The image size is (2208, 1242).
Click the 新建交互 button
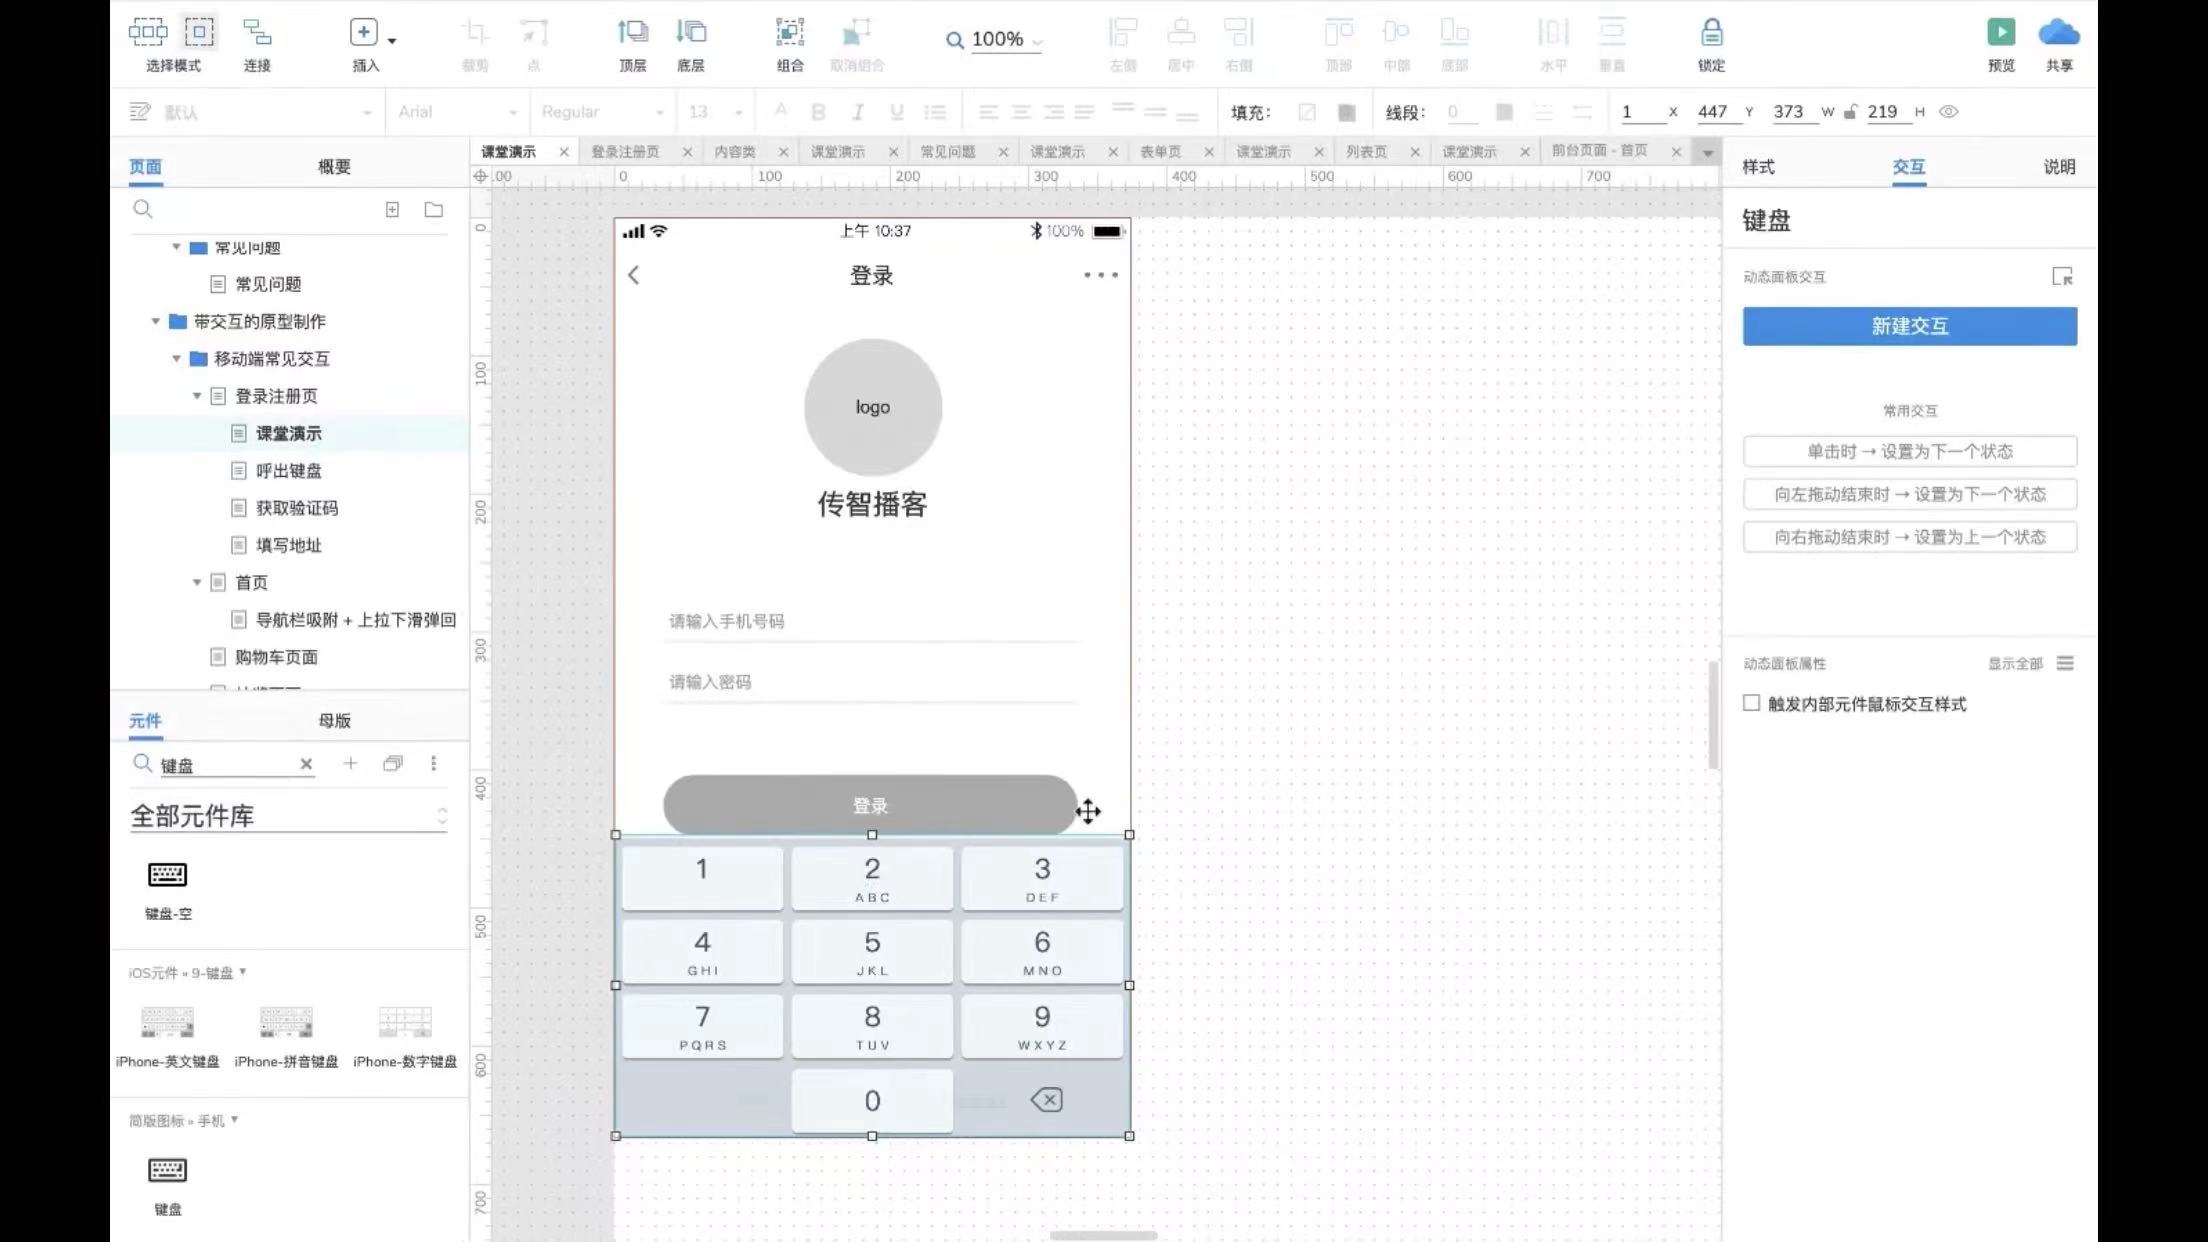tap(1909, 326)
